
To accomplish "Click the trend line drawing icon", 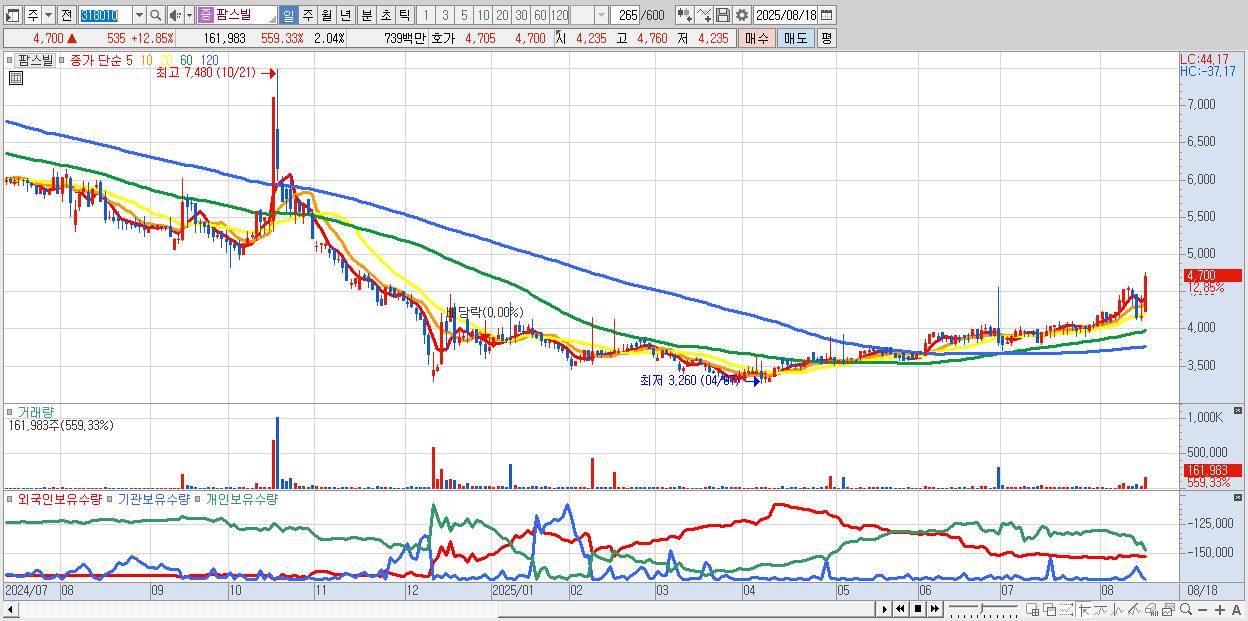I will tap(1101, 610).
